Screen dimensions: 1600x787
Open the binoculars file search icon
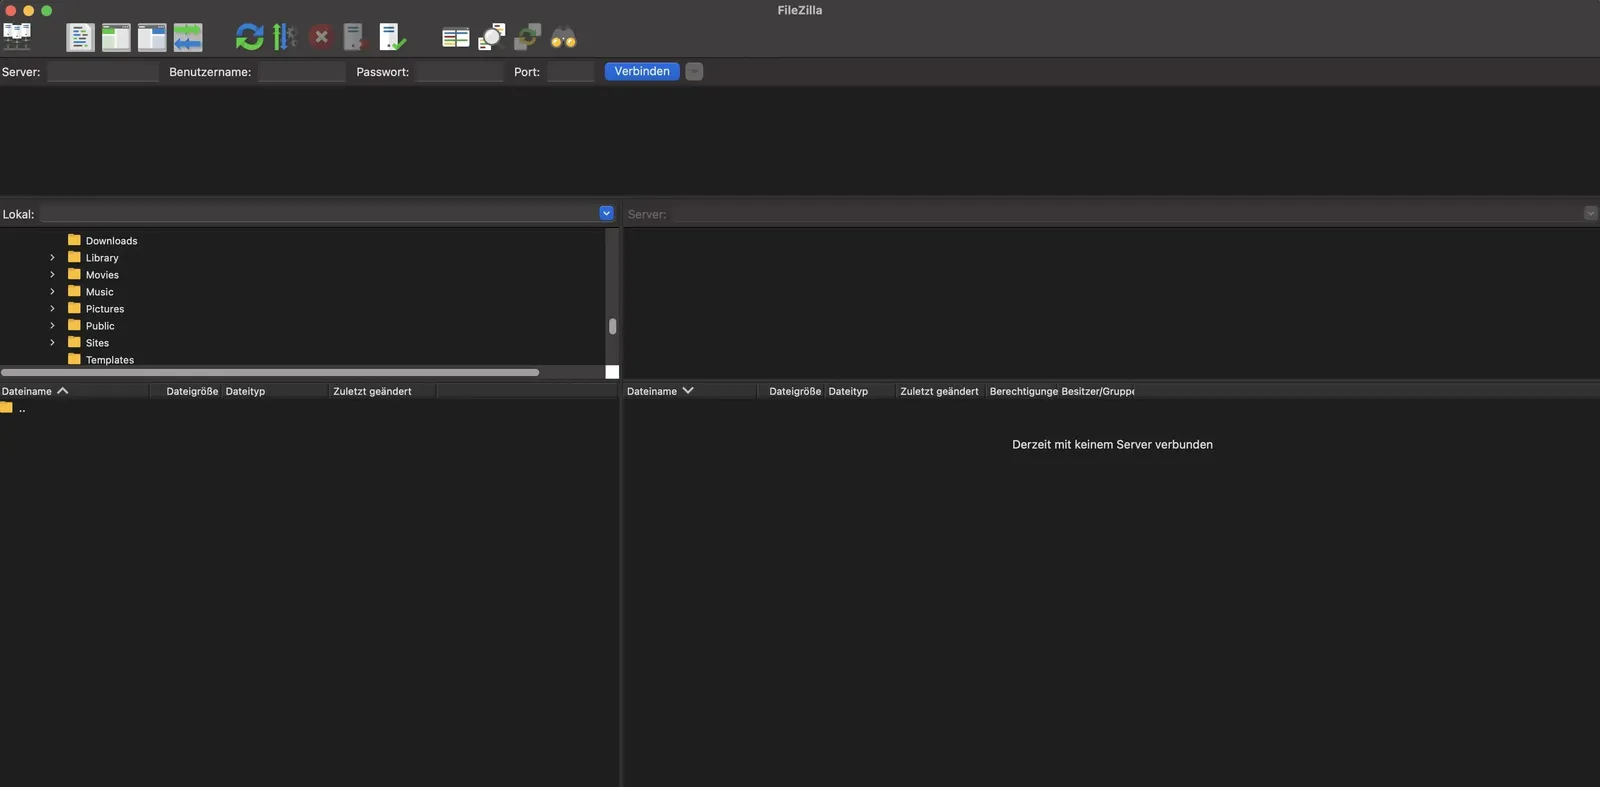pyautogui.click(x=563, y=38)
